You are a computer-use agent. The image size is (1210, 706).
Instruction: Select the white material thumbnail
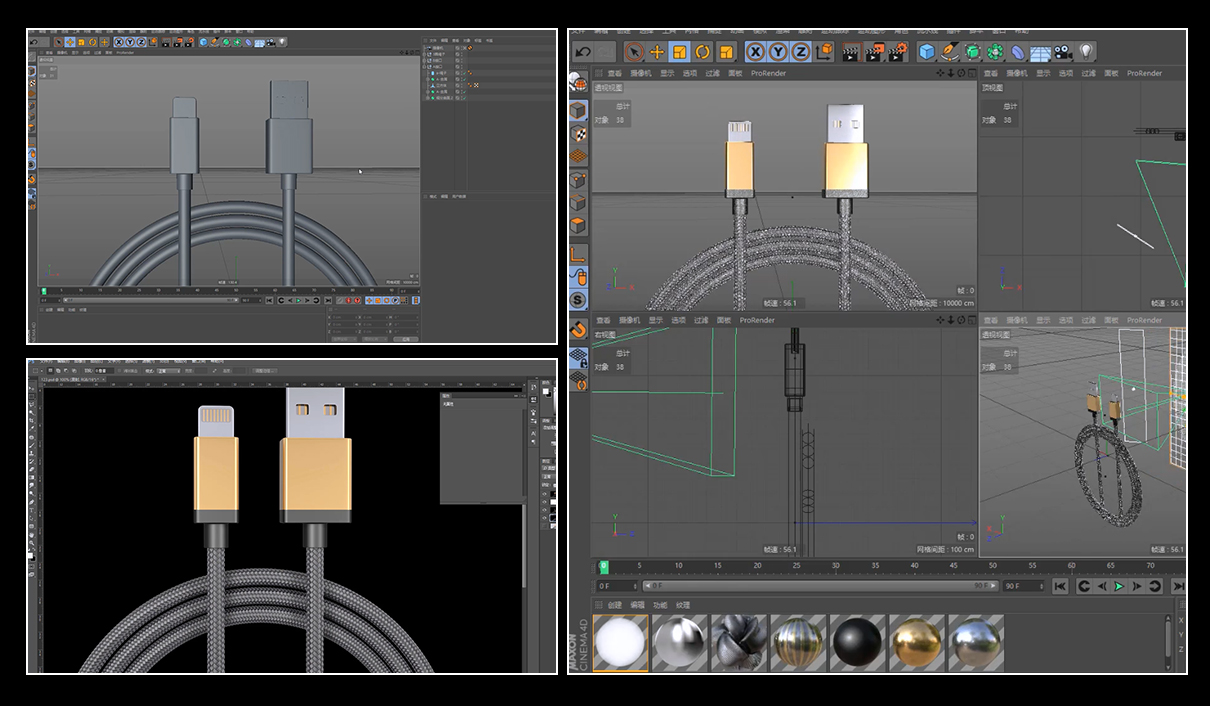coord(621,642)
